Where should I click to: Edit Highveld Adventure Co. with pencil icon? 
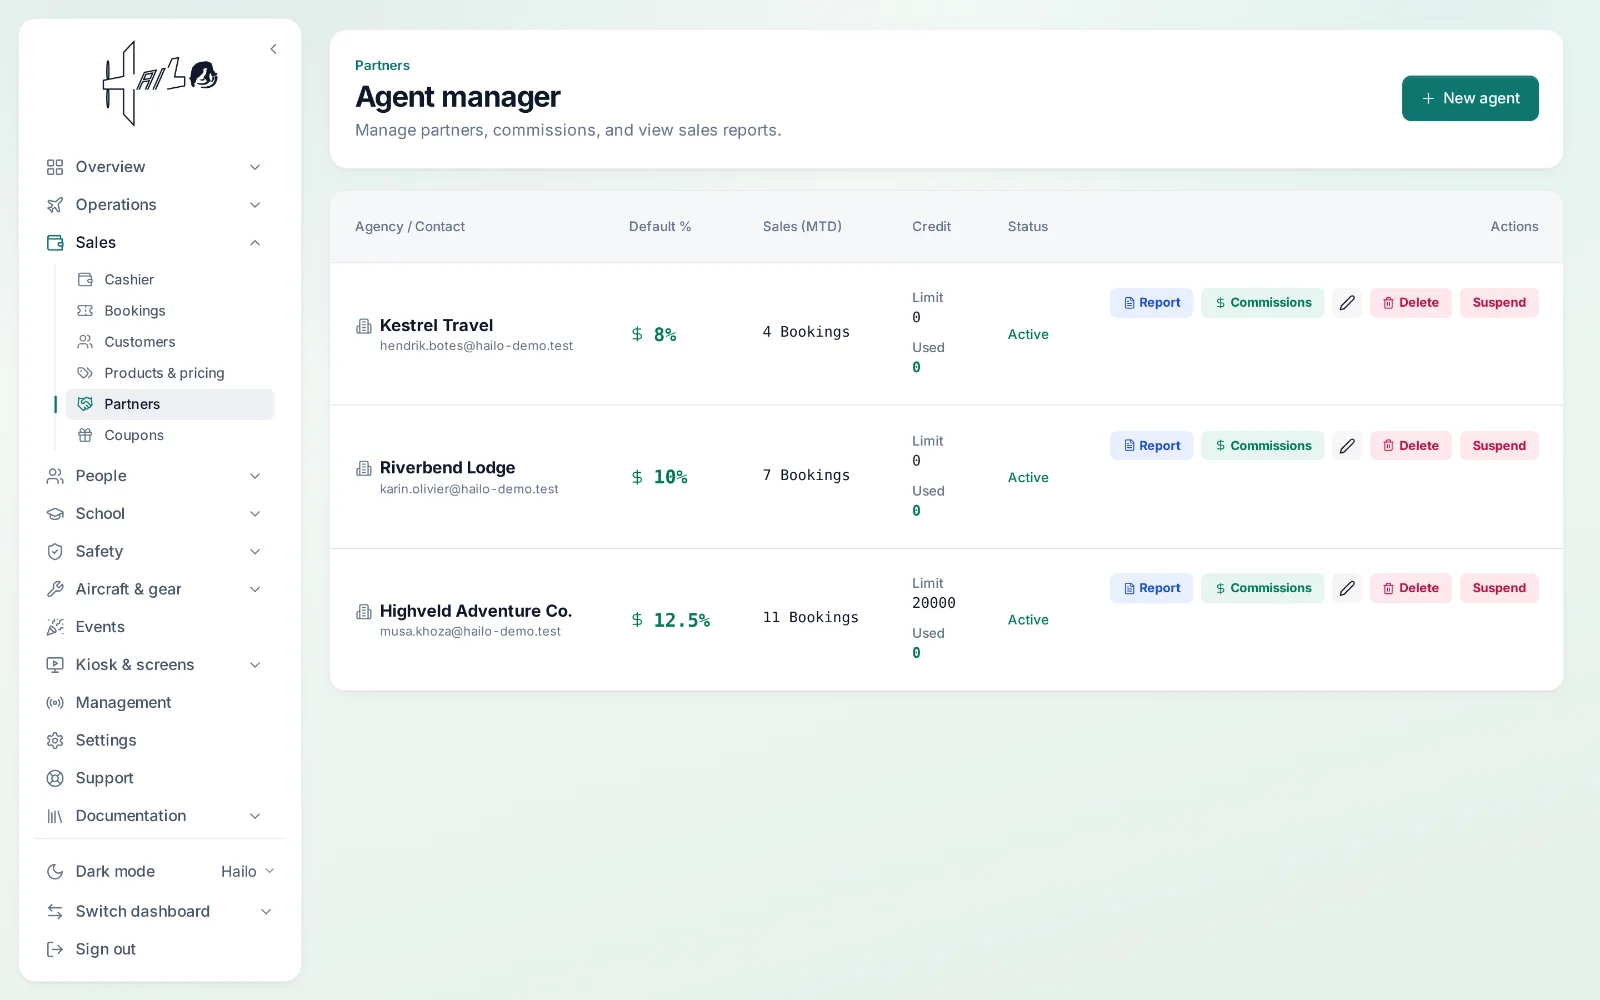[x=1347, y=588]
